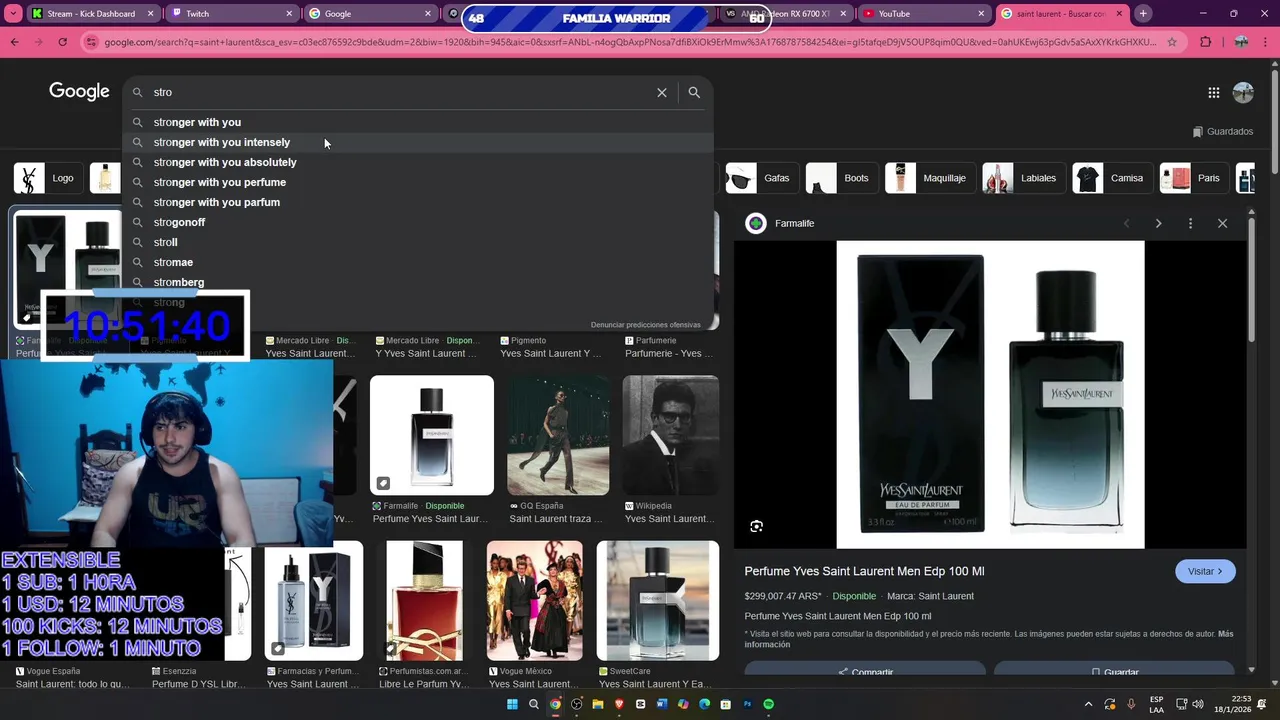
Task: Go back in browser history
Action: click(14, 42)
